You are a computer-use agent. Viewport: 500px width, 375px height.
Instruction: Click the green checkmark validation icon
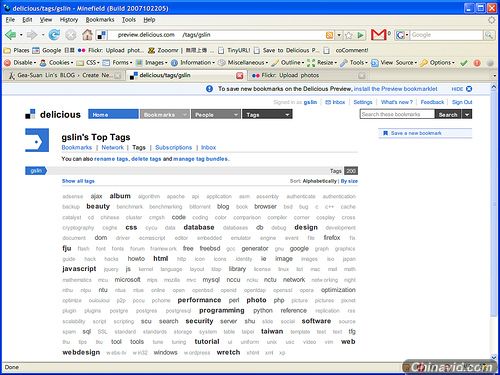tap(464, 63)
